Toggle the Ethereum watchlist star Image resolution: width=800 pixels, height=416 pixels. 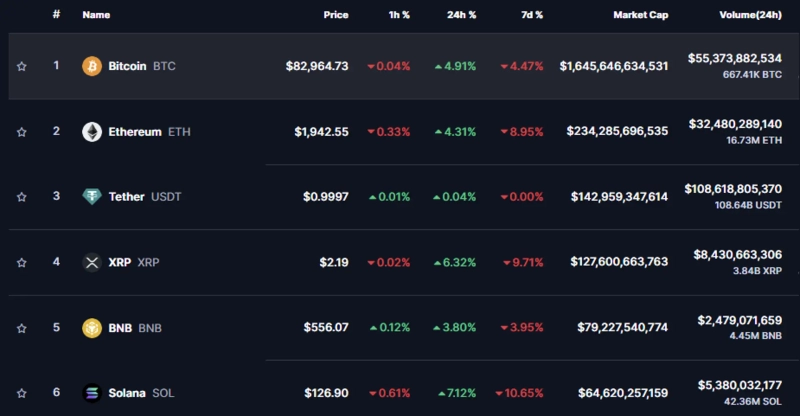[x=22, y=132]
